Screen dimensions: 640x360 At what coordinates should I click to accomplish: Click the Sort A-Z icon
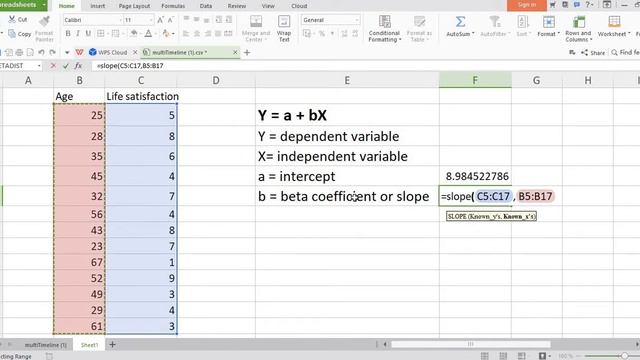(x=522, y=22)
